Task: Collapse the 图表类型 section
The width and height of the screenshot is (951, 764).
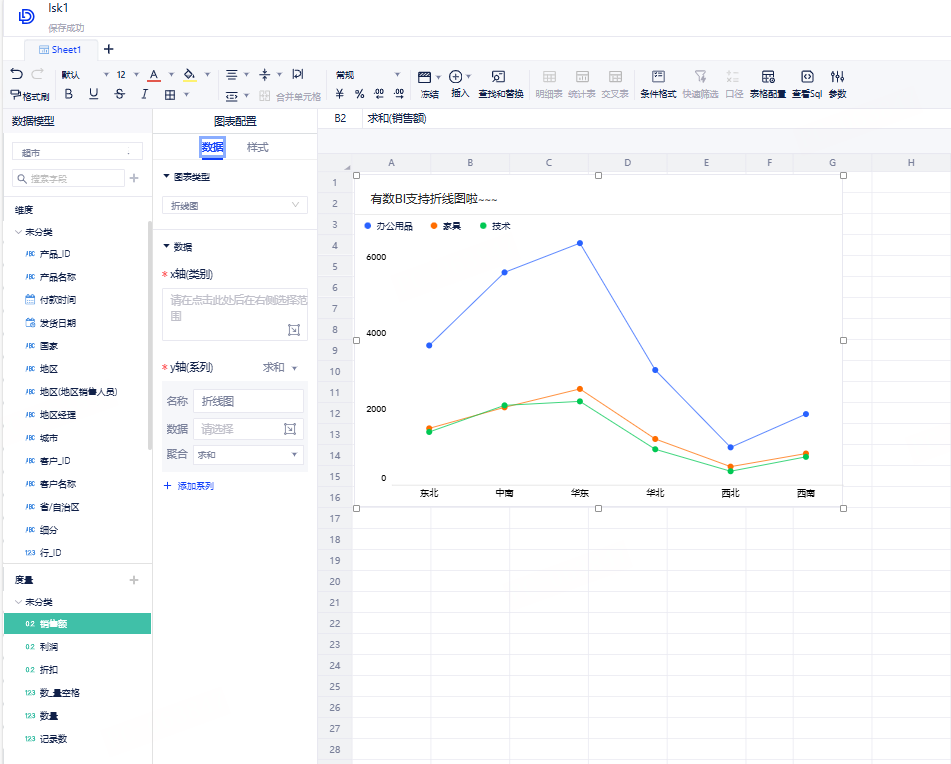Action: [167, 177]
